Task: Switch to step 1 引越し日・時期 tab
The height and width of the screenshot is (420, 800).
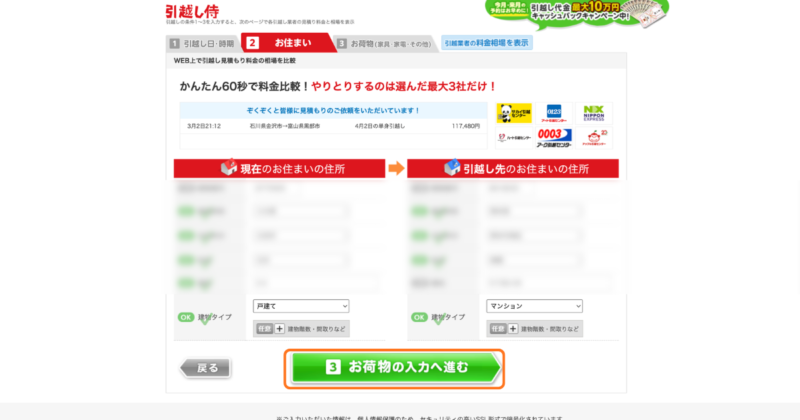Action: [x=203, y=43]
